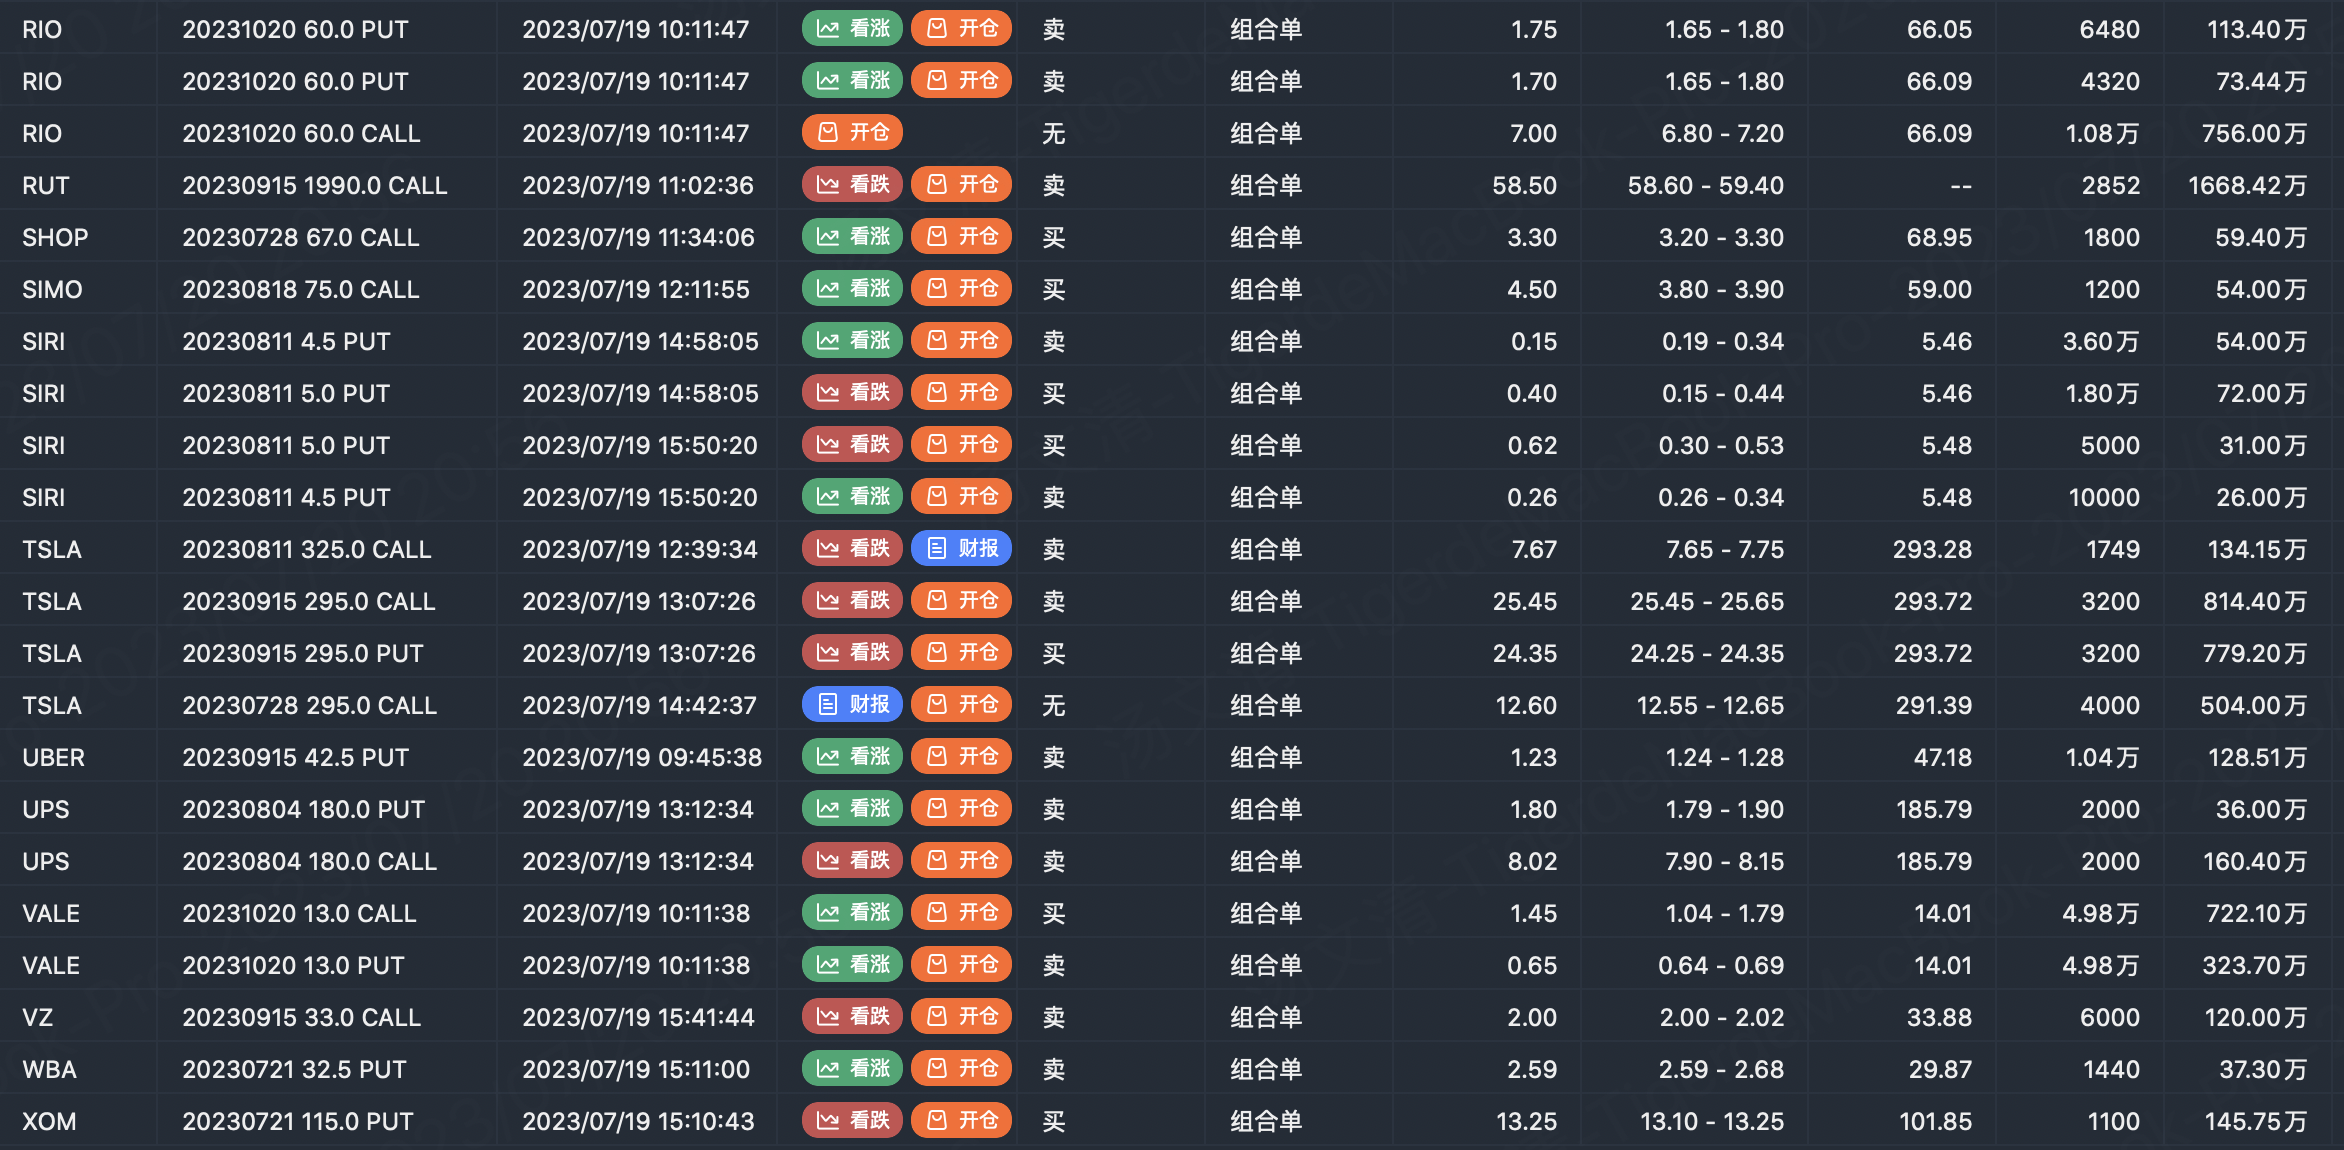Click the 看涨 tag in VALE 13.0 PUT row
This screenshot has width=2344, height=1150.
coord(852,965)
